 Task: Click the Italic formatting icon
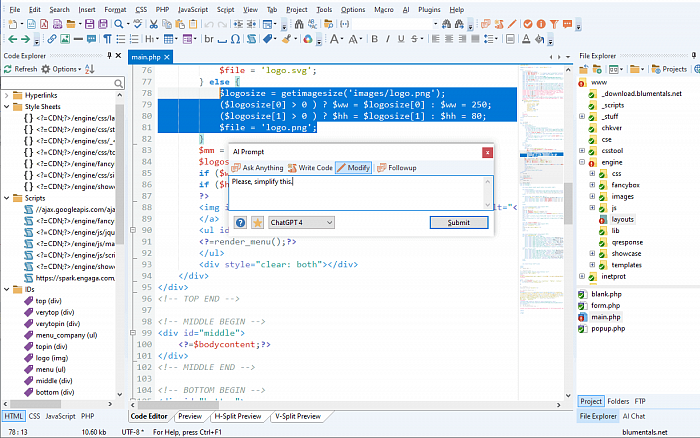(387, 39)
